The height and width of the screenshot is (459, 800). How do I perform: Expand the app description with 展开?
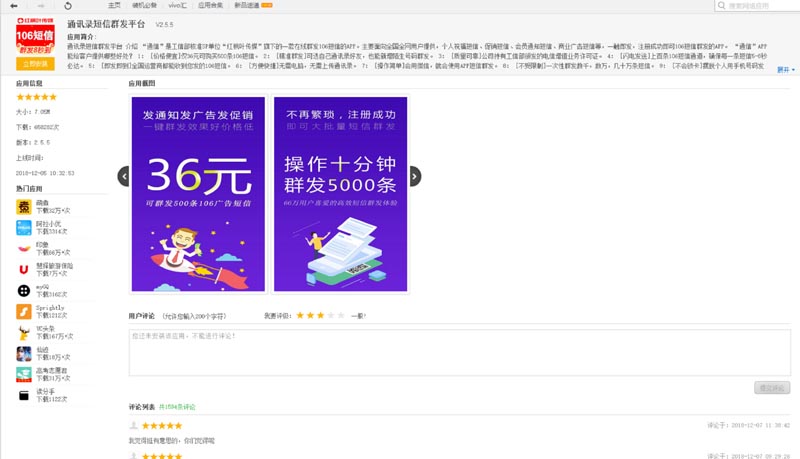(x=783, y=70)
